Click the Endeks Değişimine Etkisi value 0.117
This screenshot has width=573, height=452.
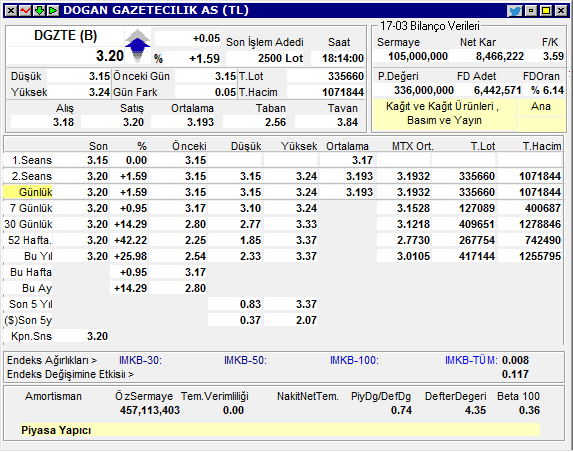click(x=515, y=375)
